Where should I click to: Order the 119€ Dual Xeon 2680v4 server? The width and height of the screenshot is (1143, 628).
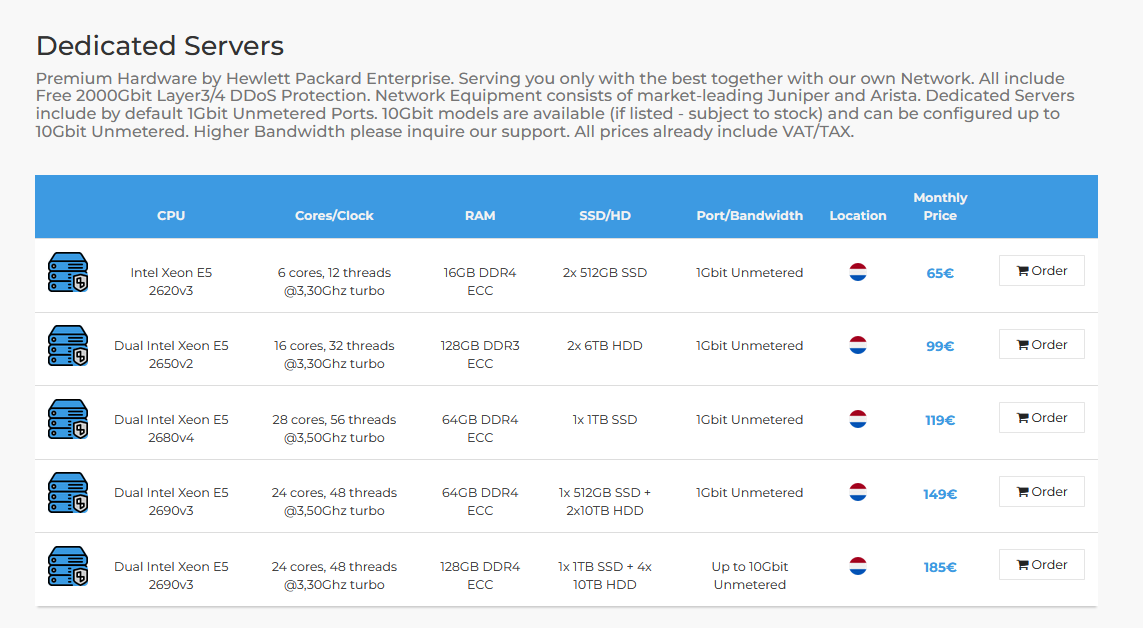pyautogui.click(x=1042, y=417)
